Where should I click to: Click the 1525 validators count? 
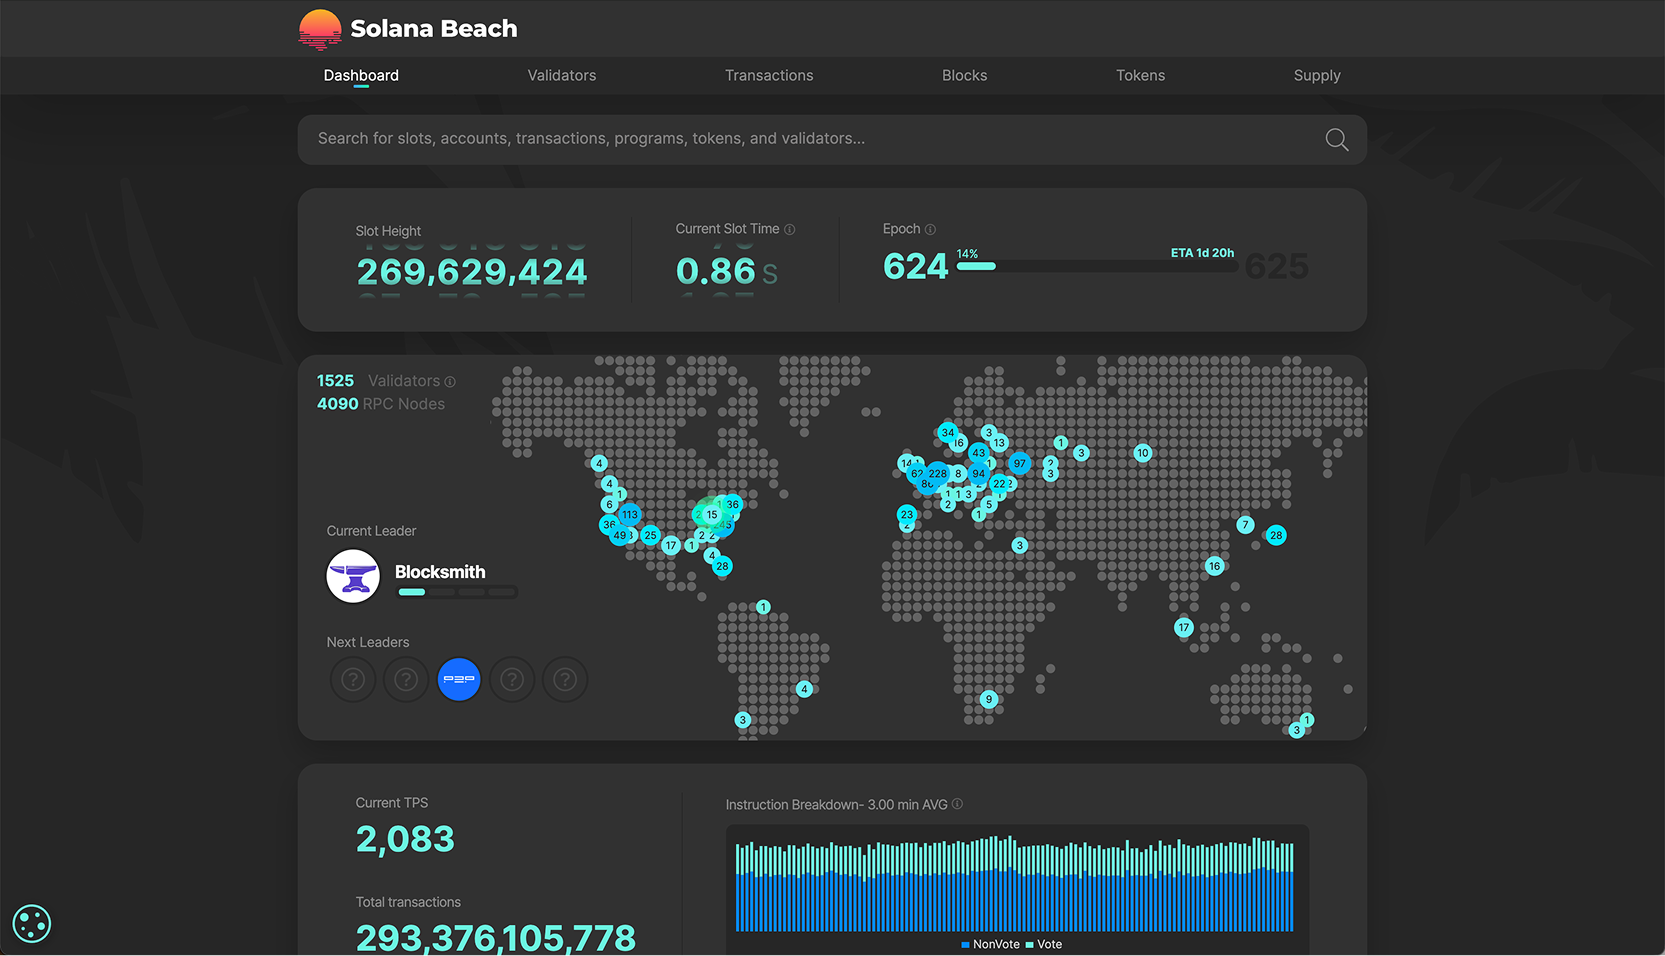pyautogui.click(x=335, y=381)
